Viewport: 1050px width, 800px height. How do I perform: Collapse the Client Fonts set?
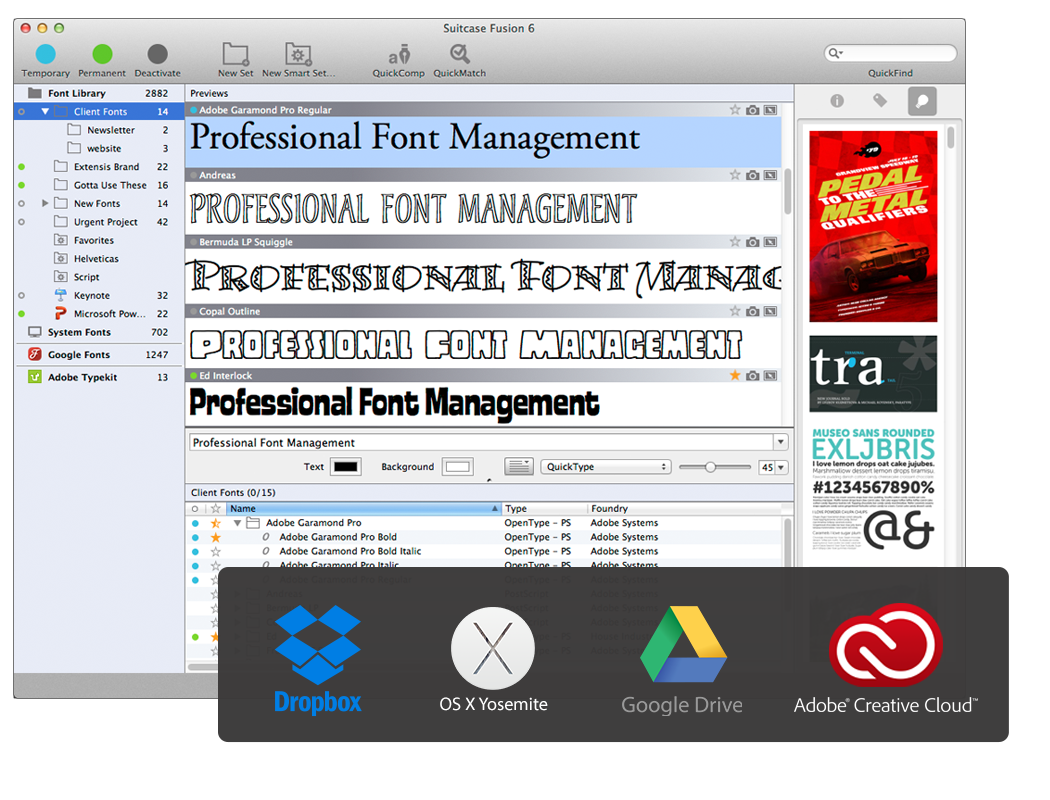pos(45,112)
